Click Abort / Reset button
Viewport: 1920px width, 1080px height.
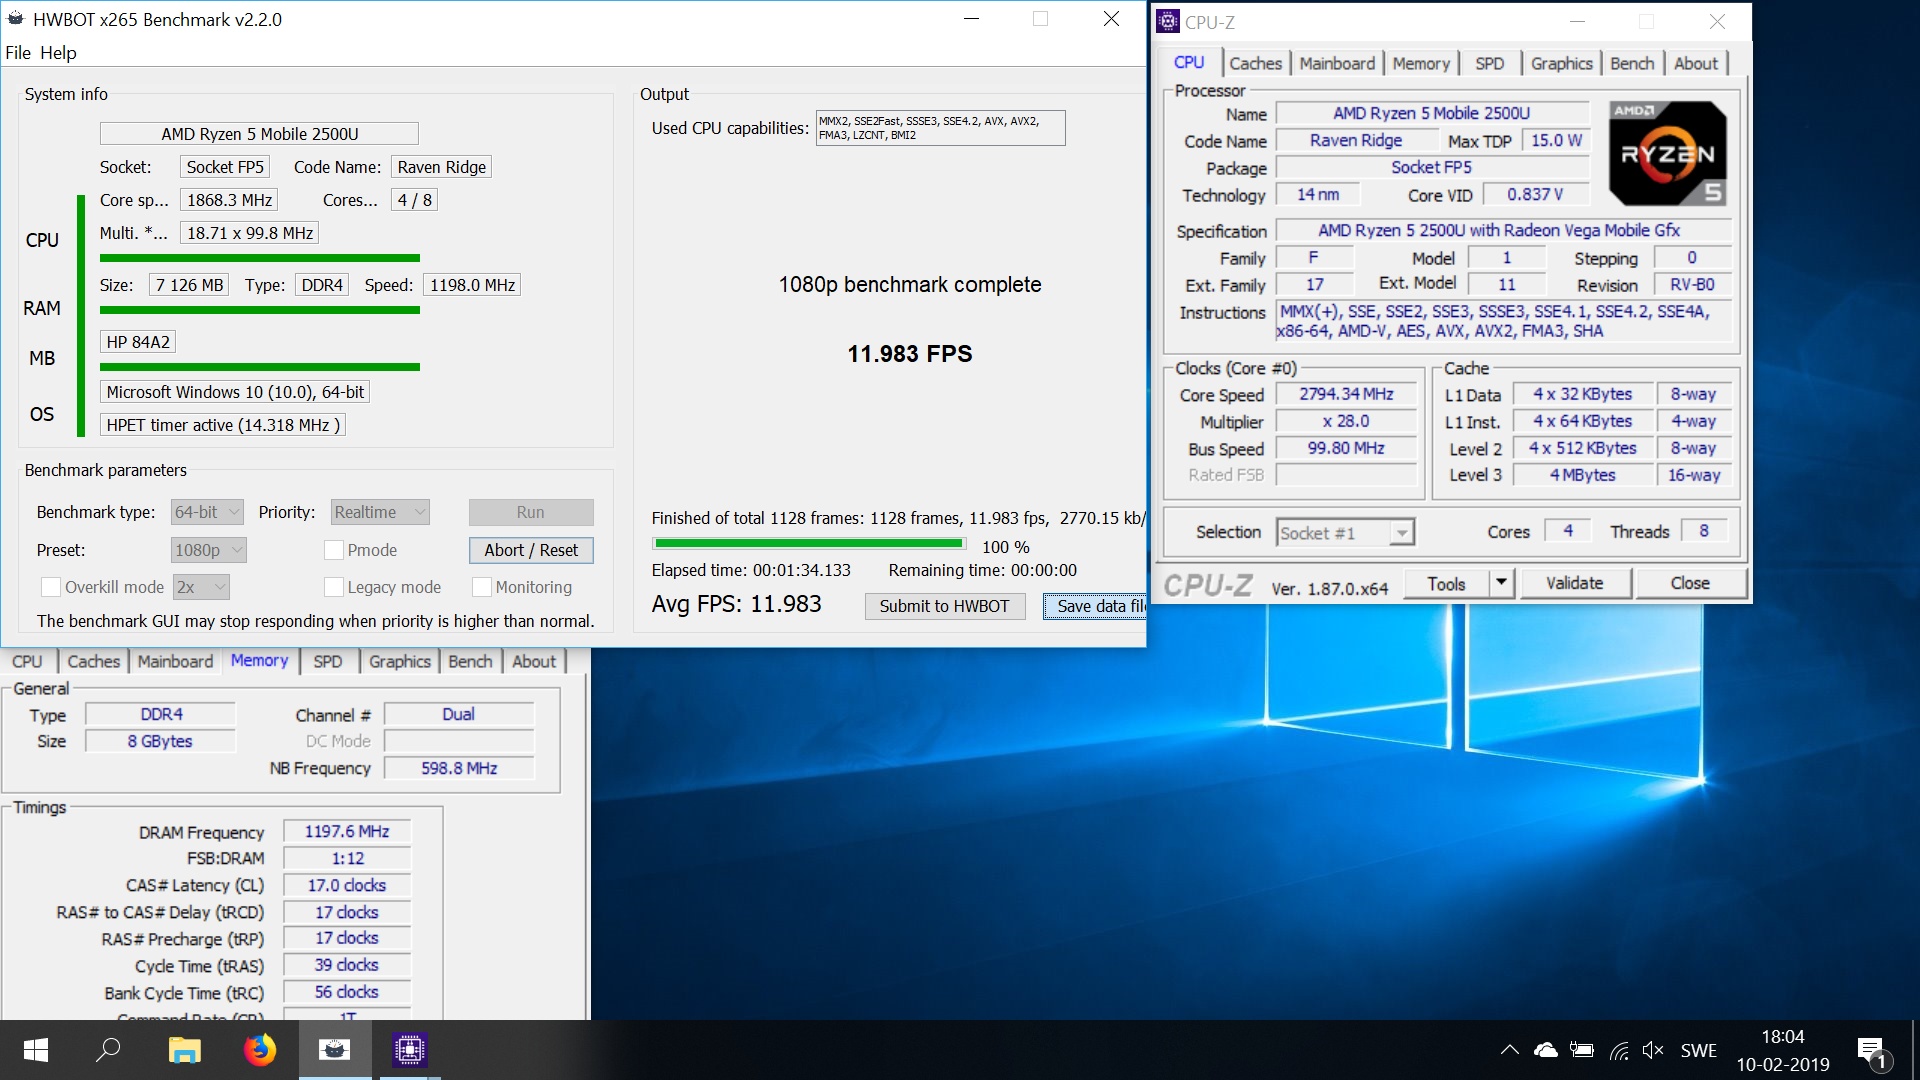[531, 550]
